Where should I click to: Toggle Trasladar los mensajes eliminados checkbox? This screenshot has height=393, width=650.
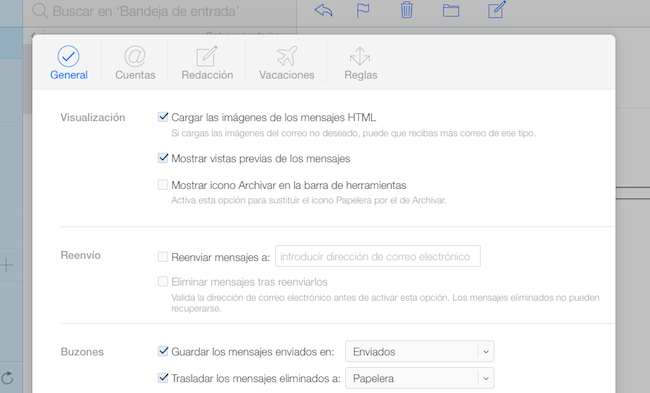[163, 378]
